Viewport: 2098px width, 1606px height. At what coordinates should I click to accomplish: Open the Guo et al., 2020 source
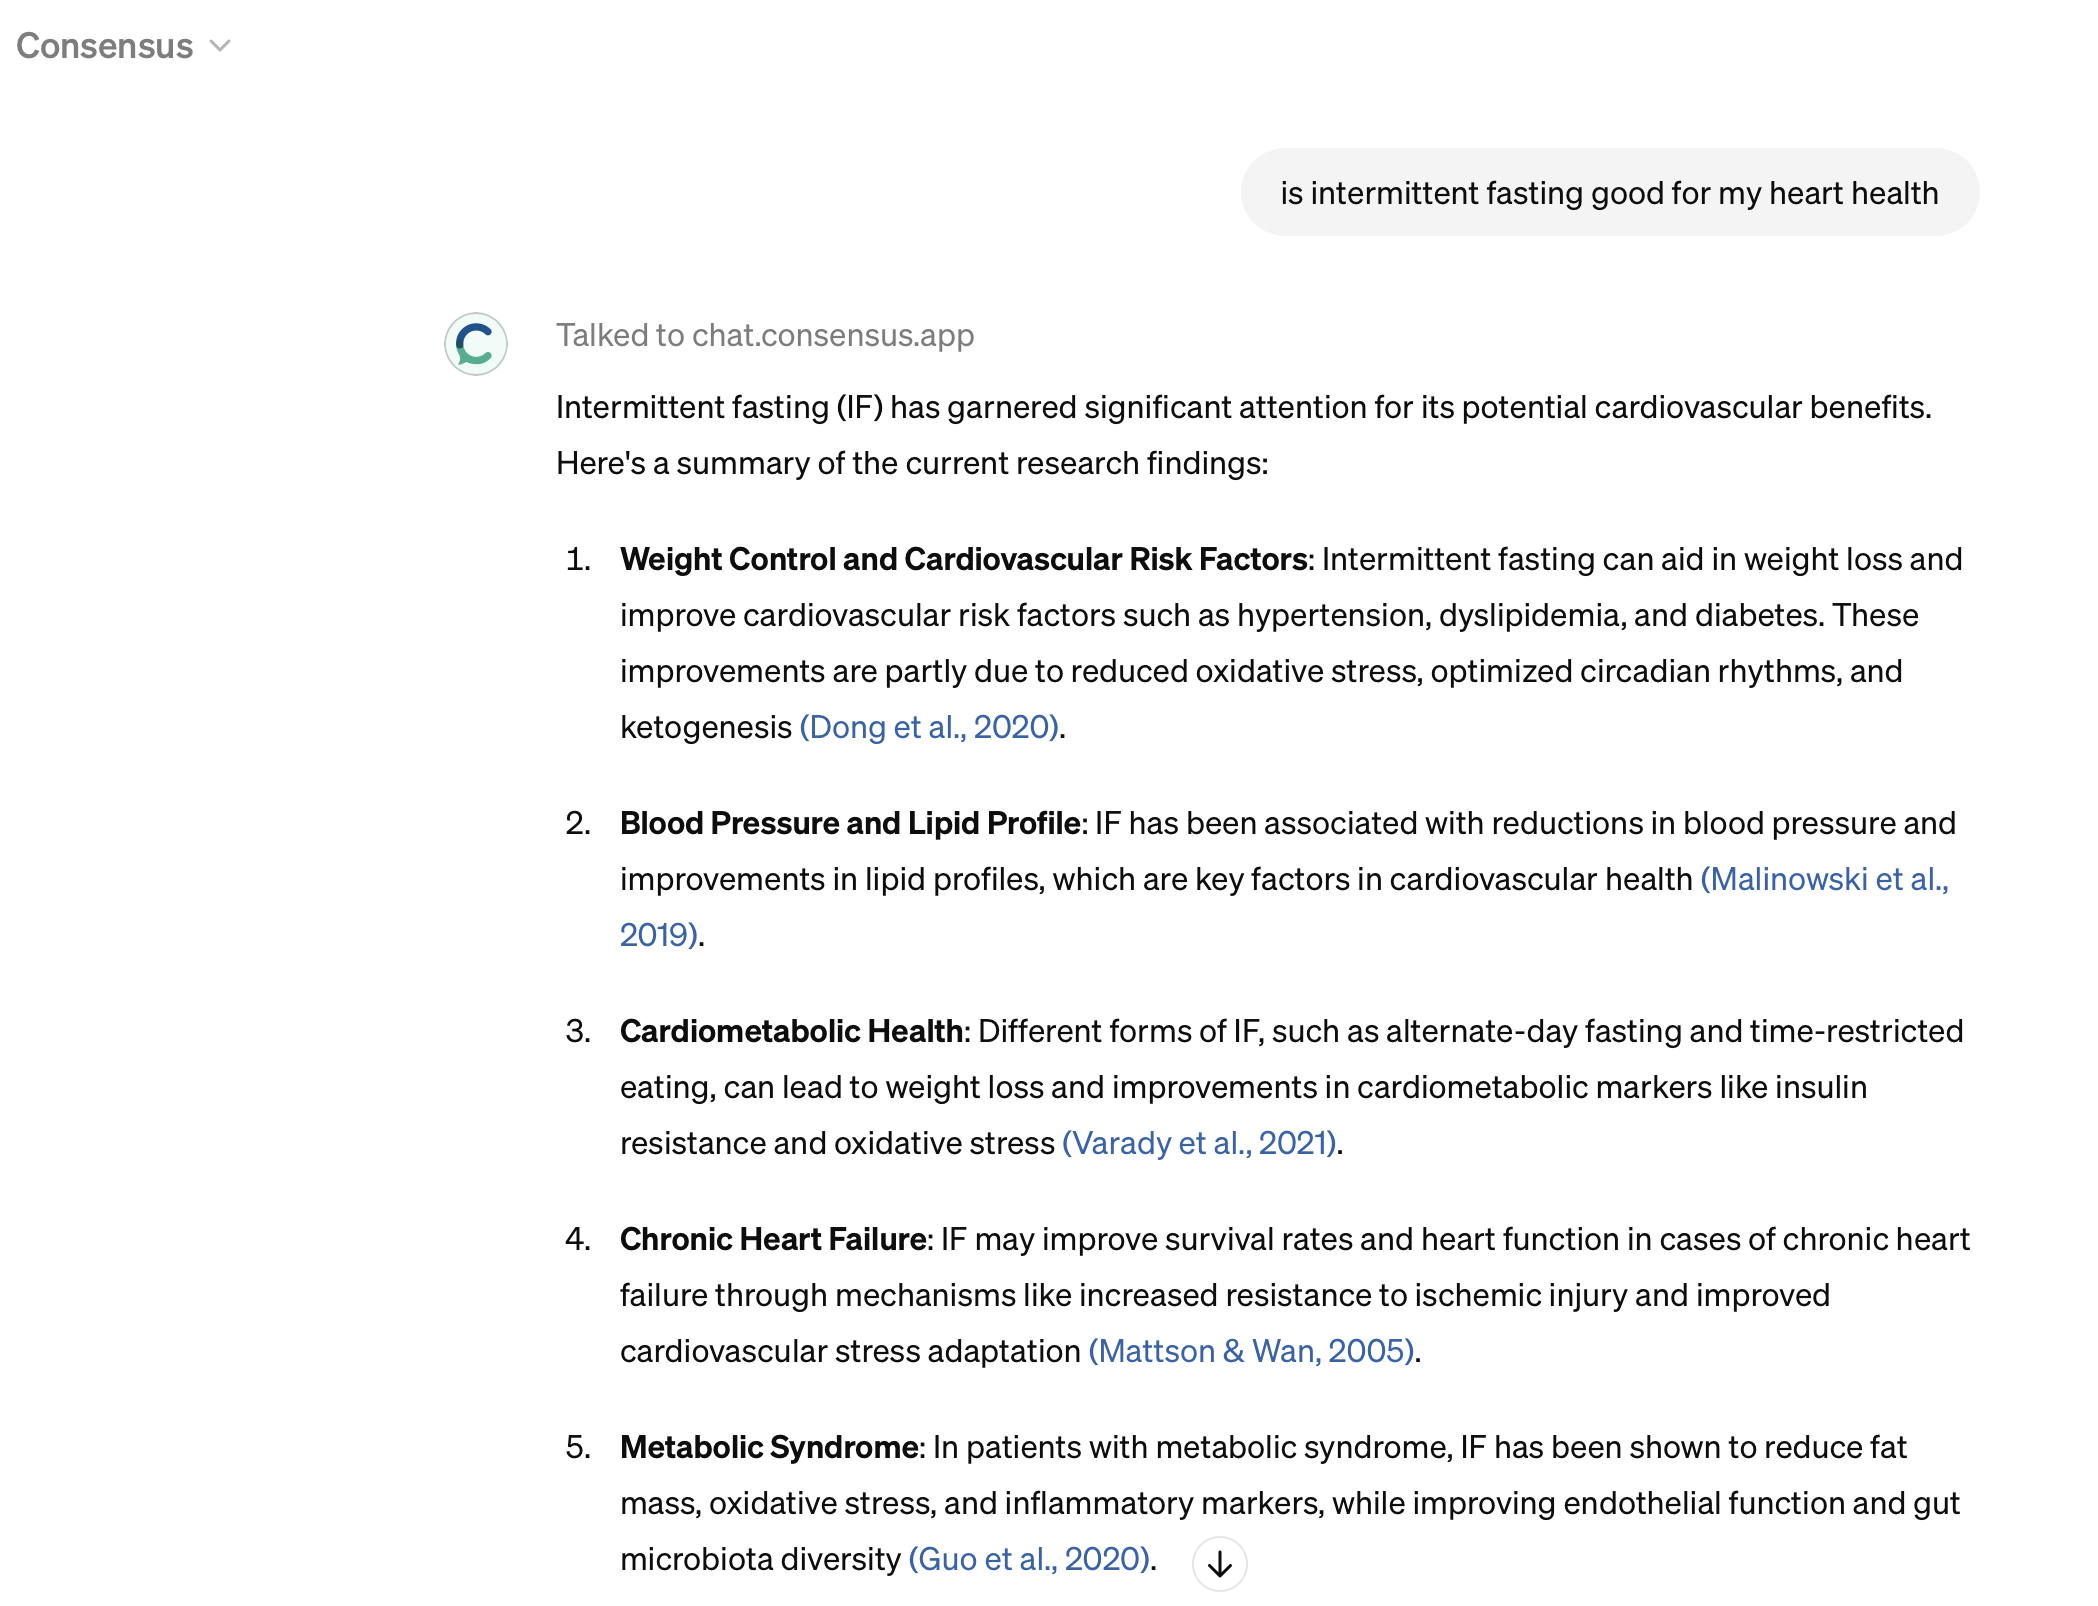(x=1029, y=1559)
